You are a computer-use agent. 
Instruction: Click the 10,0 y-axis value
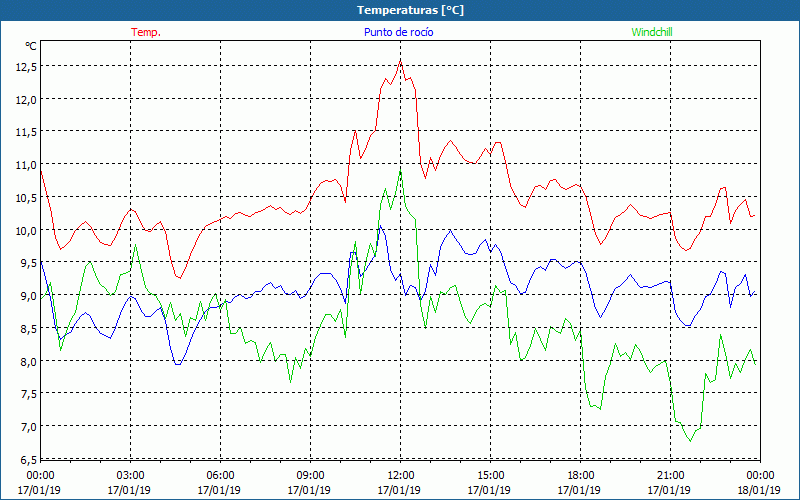(27, 230)
